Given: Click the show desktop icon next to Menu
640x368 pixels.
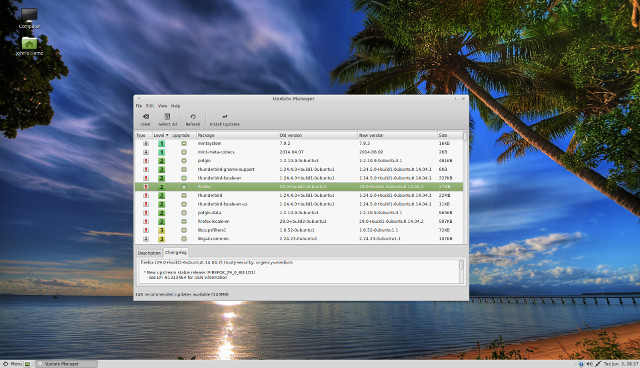Looking at the screenshot, I should coord(28,364).
